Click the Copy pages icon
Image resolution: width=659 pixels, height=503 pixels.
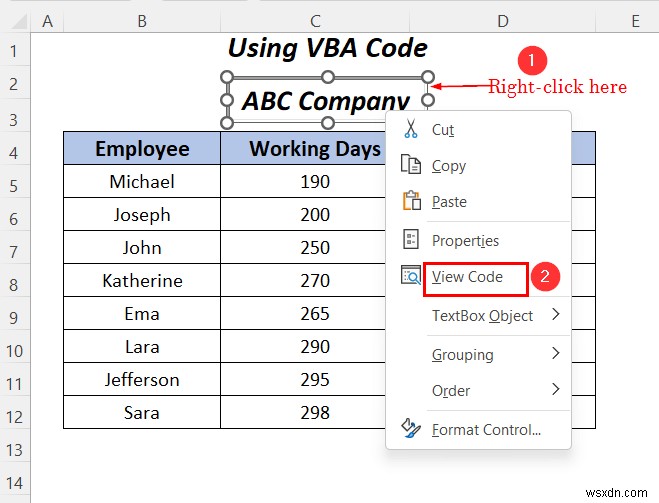[x=410, y=164]
